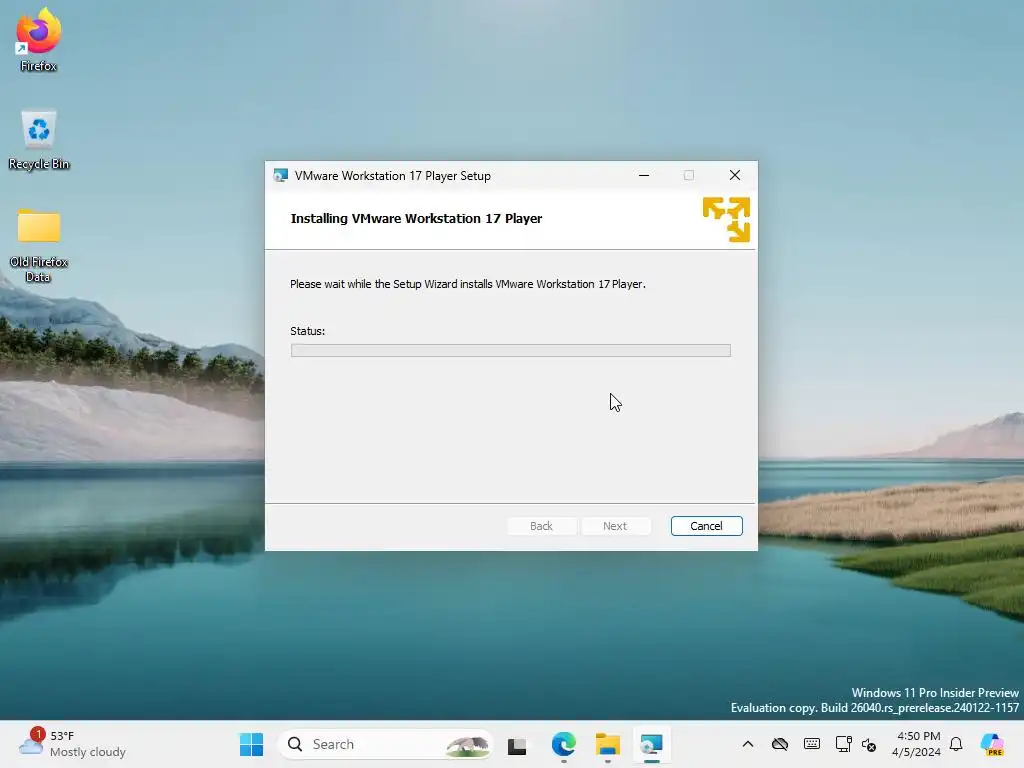Click the taskbar Search box
The height and width of the screenshot is (768, 1024).
386,744
